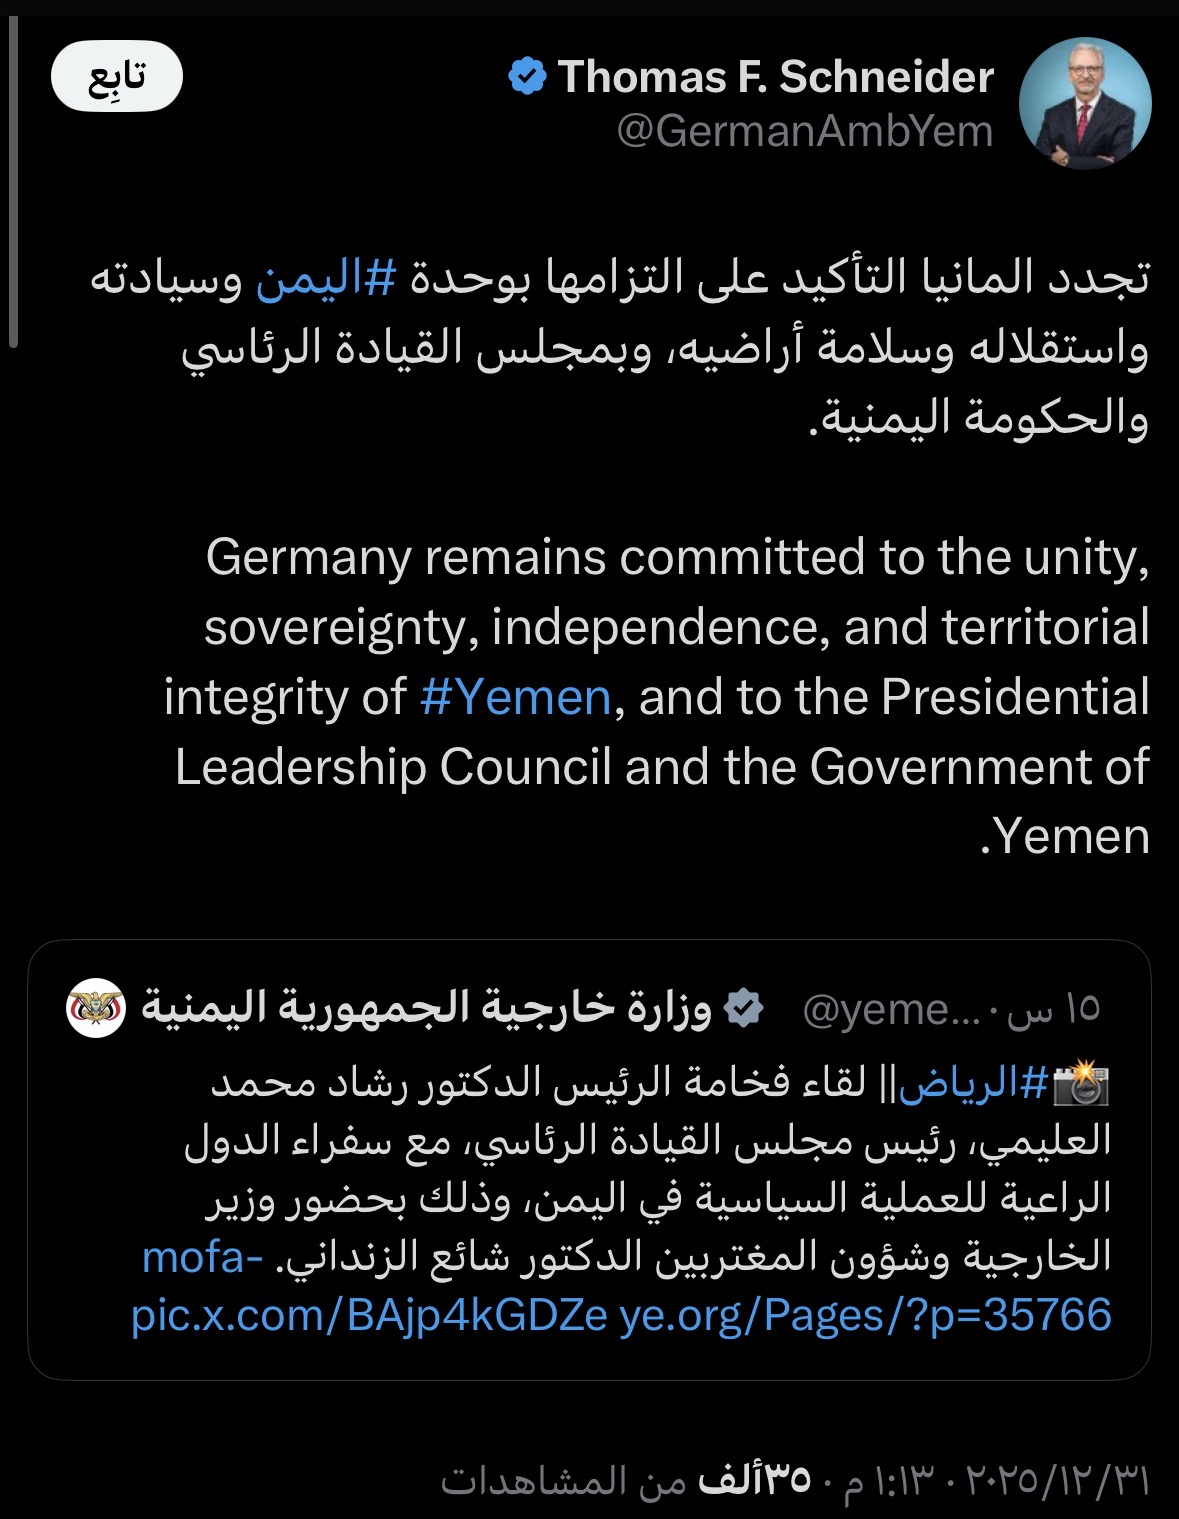Click the @GermanAmbYem handle
The image size is (1179, 1519).
804,132
